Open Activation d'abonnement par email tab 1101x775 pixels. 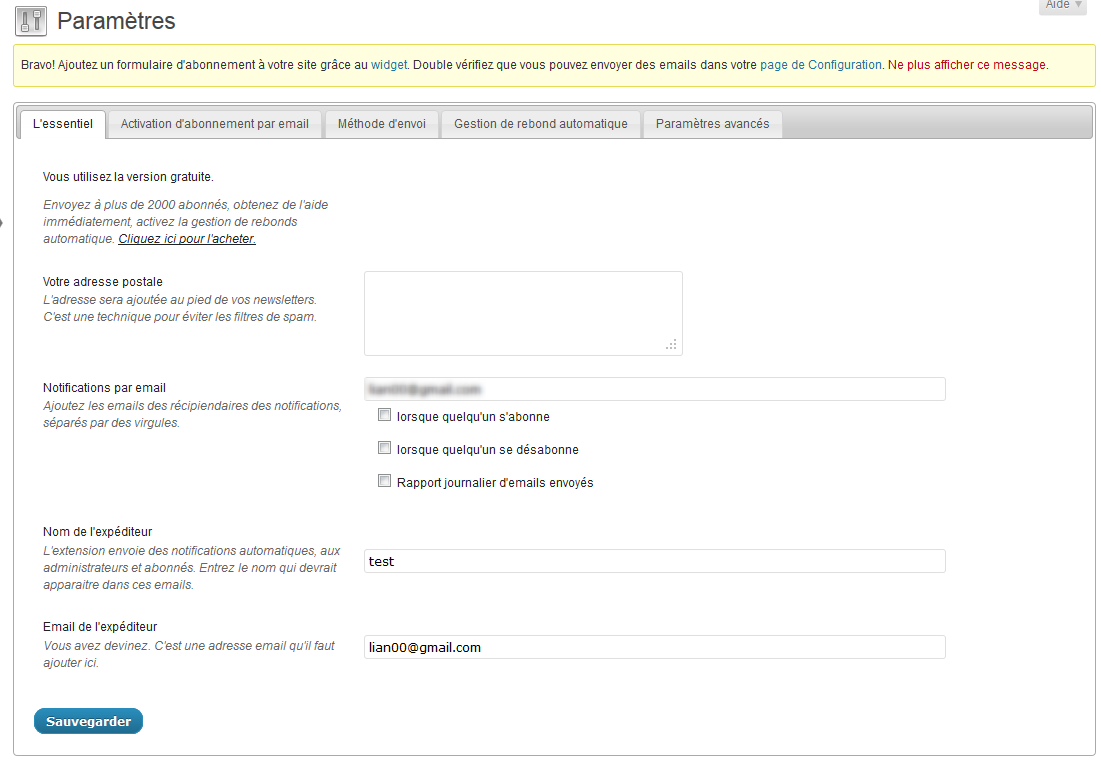tap(214, 124)
